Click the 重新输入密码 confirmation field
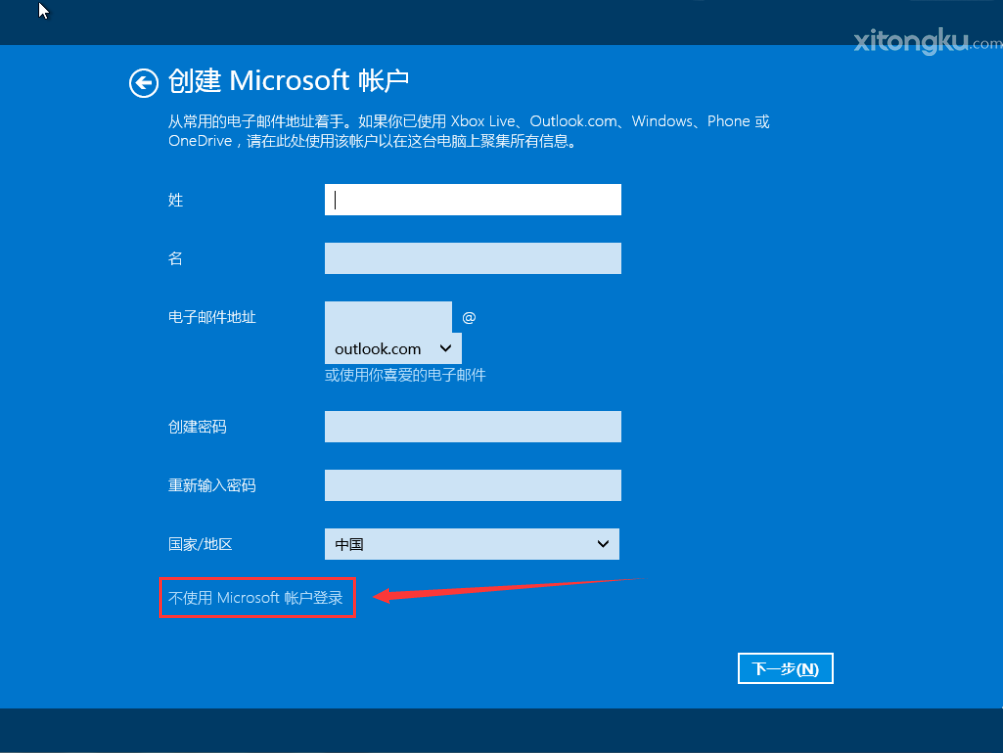1003x753 pixels. [x=472, y=485]
